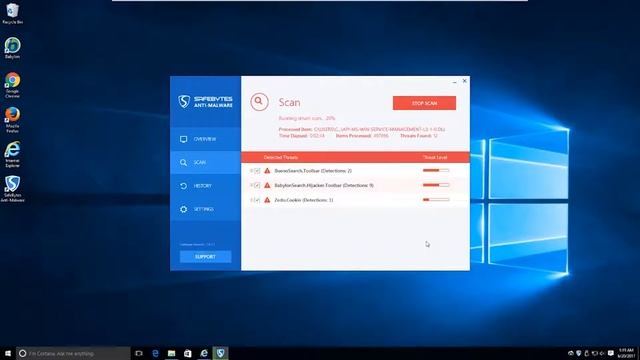
Task: Open Babylon desktop shortcut
Action: [12, 48]
